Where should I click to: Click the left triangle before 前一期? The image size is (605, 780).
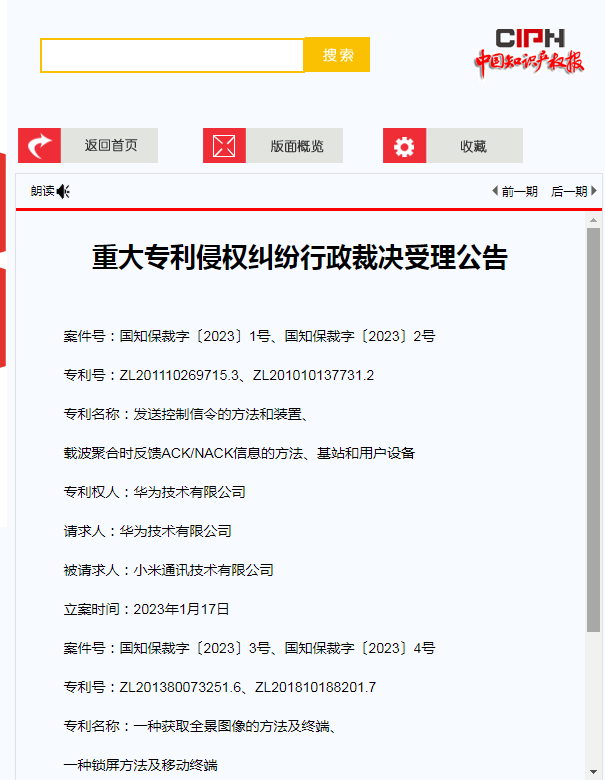click(x=495, y=191)
